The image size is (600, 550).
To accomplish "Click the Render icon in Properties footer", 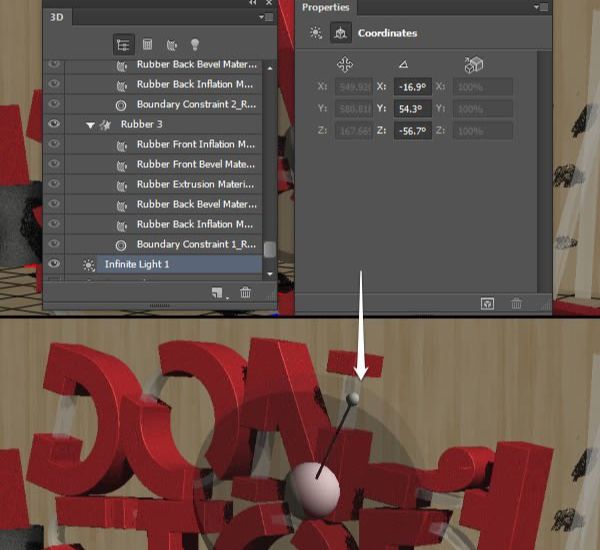I will [487, 304].
